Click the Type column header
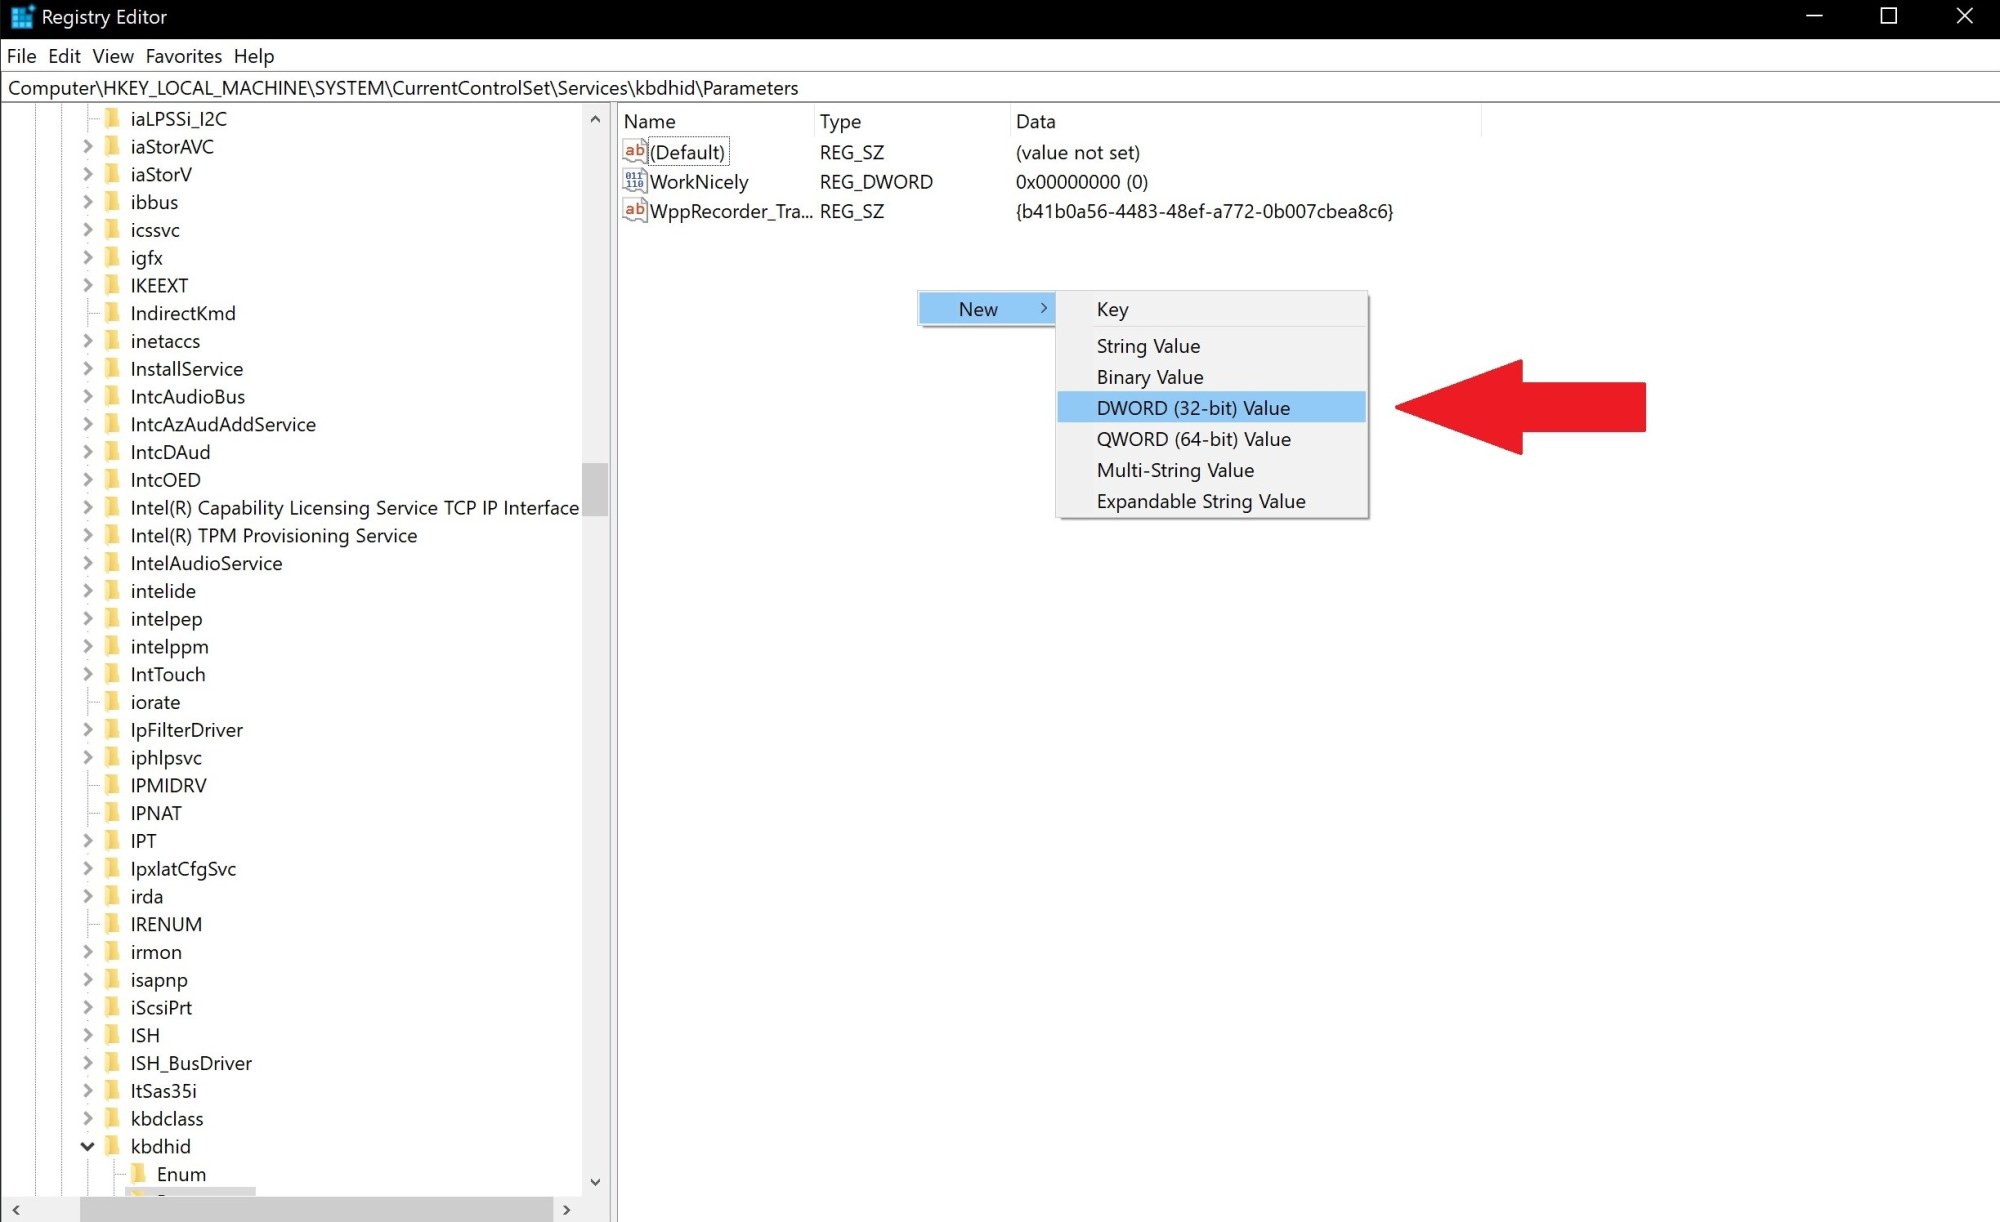Image resolution: width=2000 pixels, height=1222 pixels. [911, 121]
